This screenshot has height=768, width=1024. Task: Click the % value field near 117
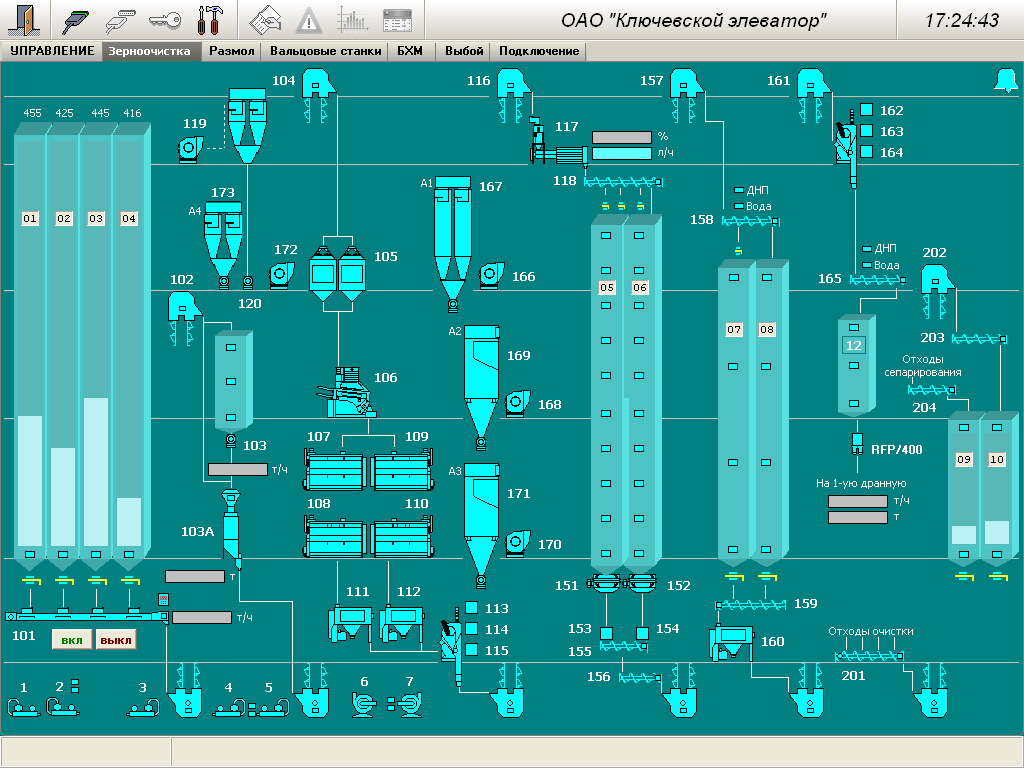[620, 137]
